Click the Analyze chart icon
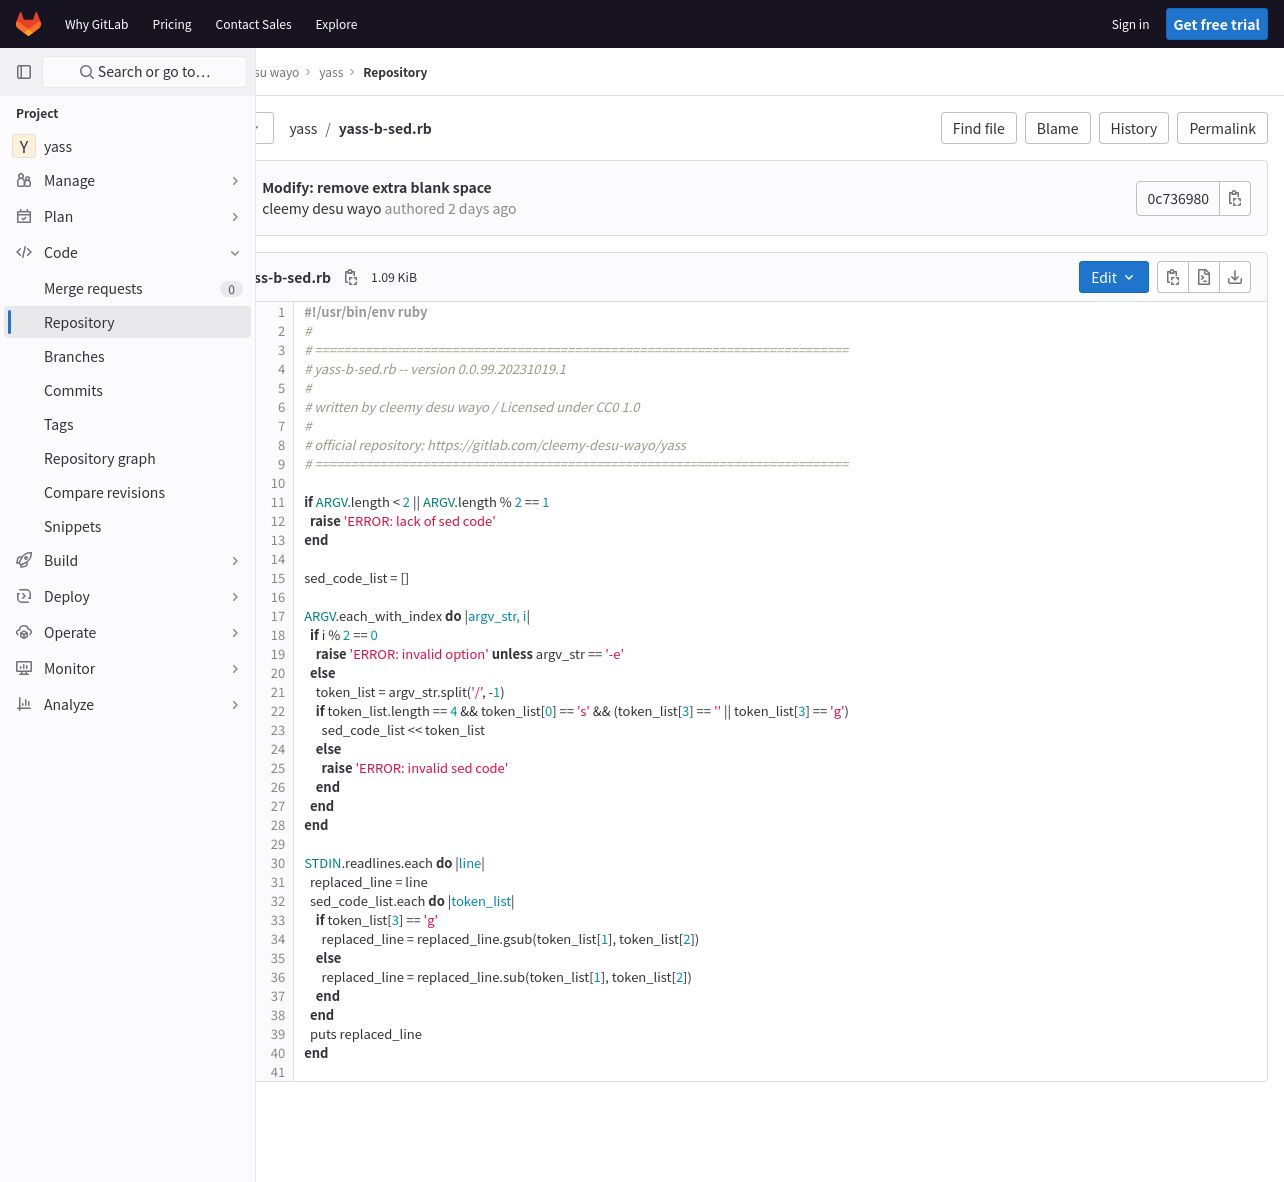The width and height of the screenshot is (1284, 1182). pyautogui.click(x=24, y=704)
